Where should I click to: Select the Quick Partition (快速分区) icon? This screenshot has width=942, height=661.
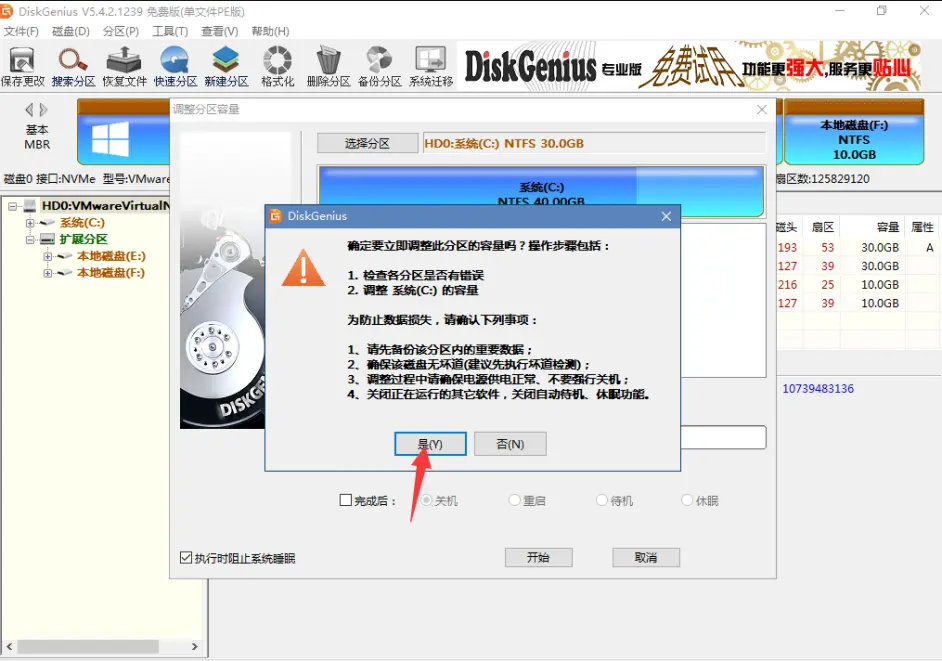click(x=175, y=67)
